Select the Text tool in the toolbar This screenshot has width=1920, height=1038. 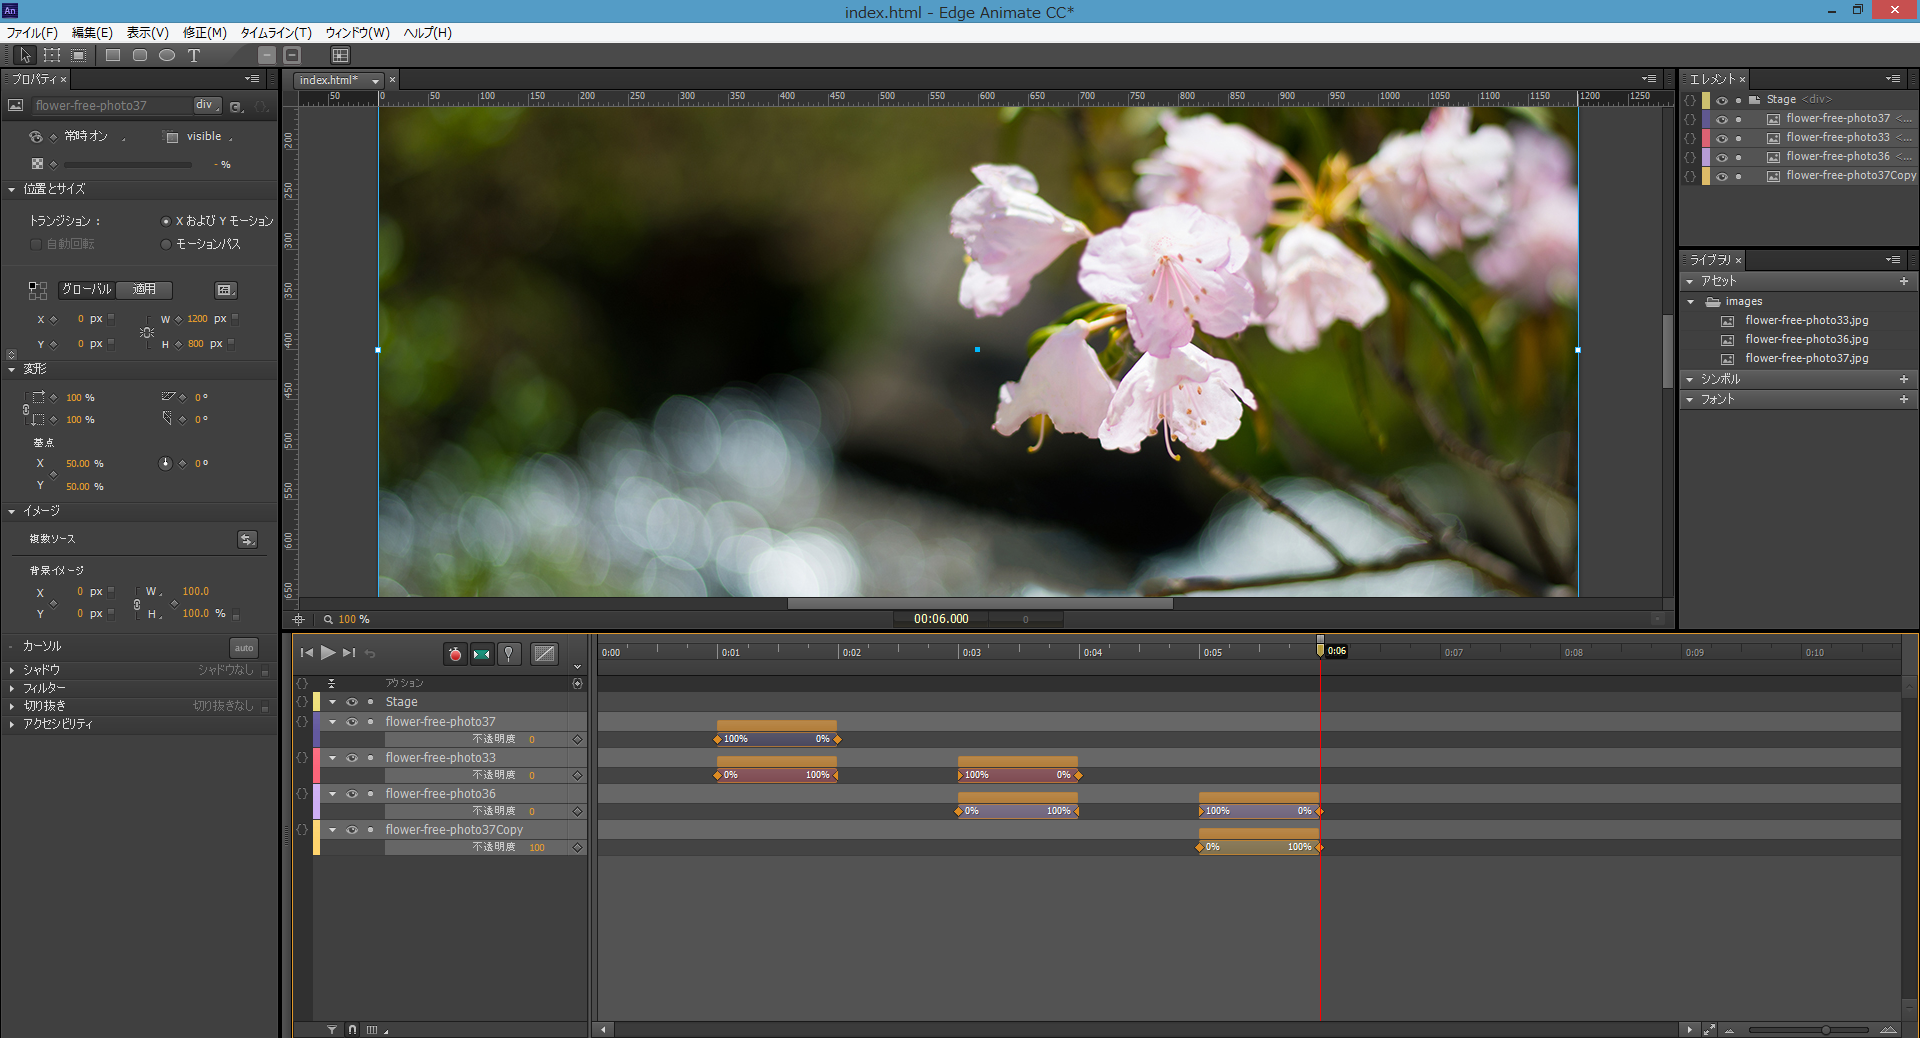[x=194, y=56]
